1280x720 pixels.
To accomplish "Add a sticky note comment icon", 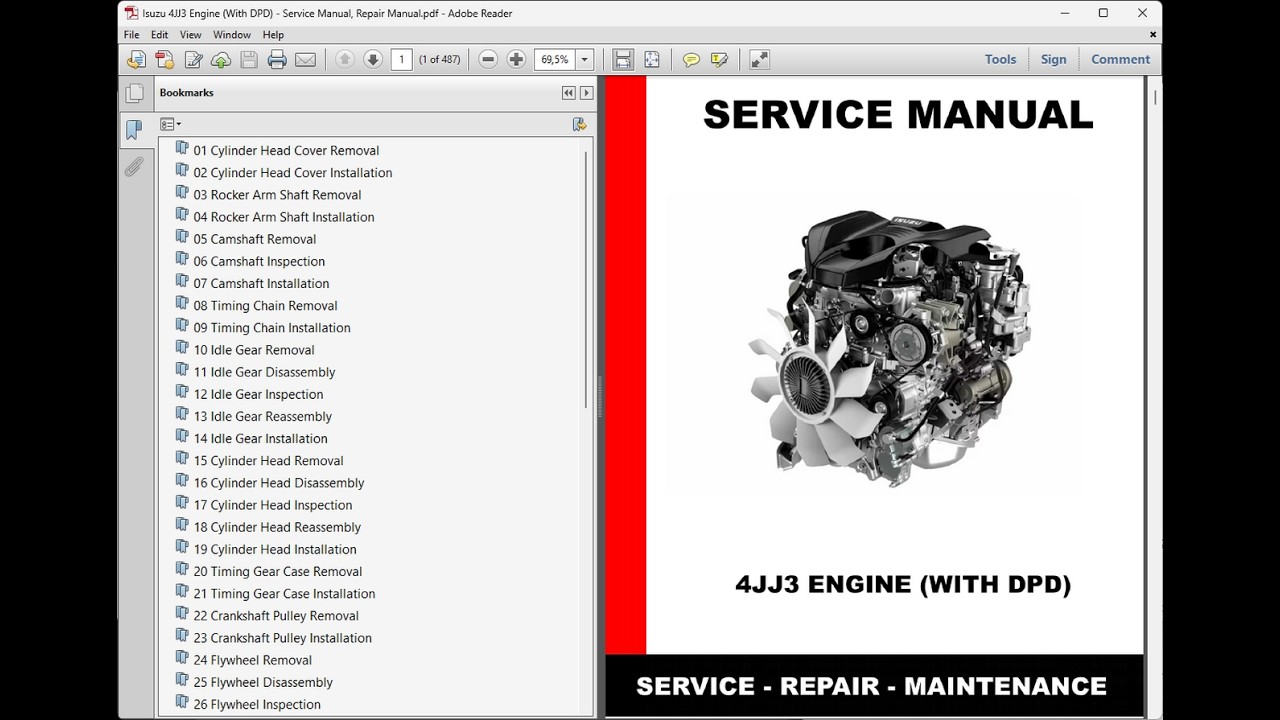I will pyautogui.click(x=691, y=60).
